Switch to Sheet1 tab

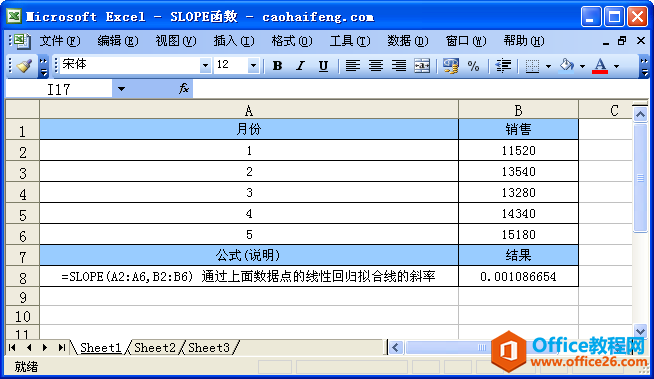click(x=101, y=347)
